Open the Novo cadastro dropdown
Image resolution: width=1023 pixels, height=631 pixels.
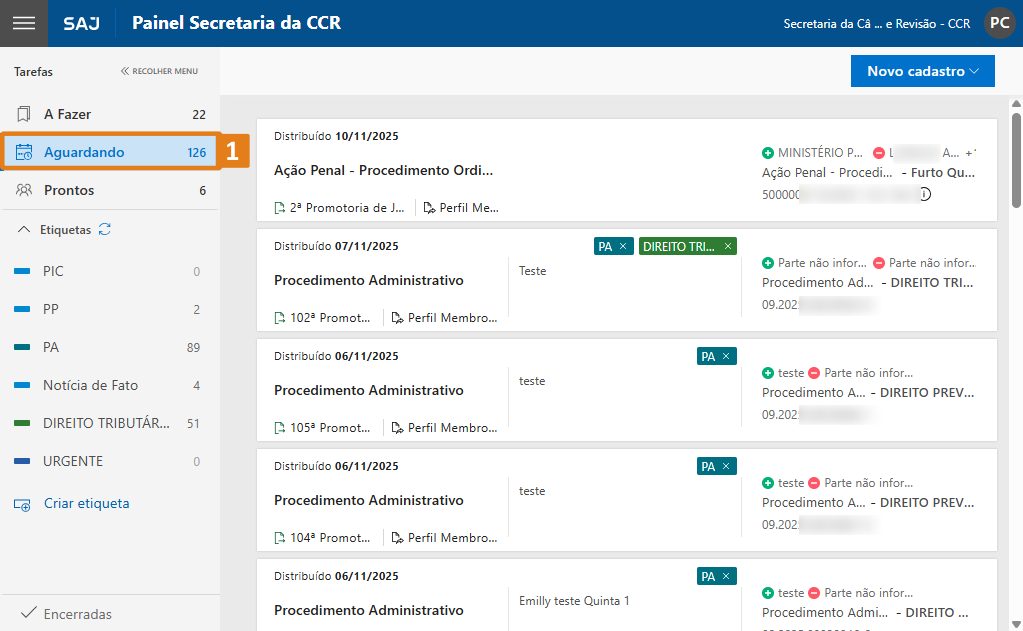(x=921, y=70)
